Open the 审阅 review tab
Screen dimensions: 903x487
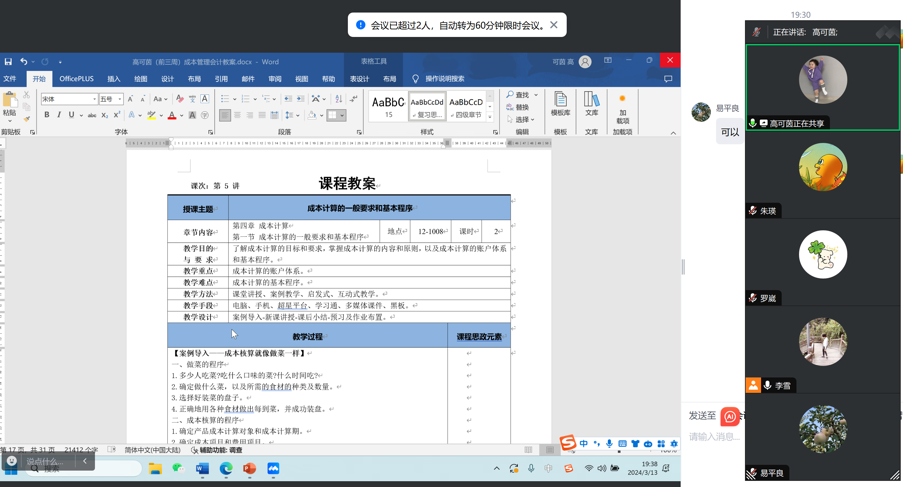pos(274,79)
